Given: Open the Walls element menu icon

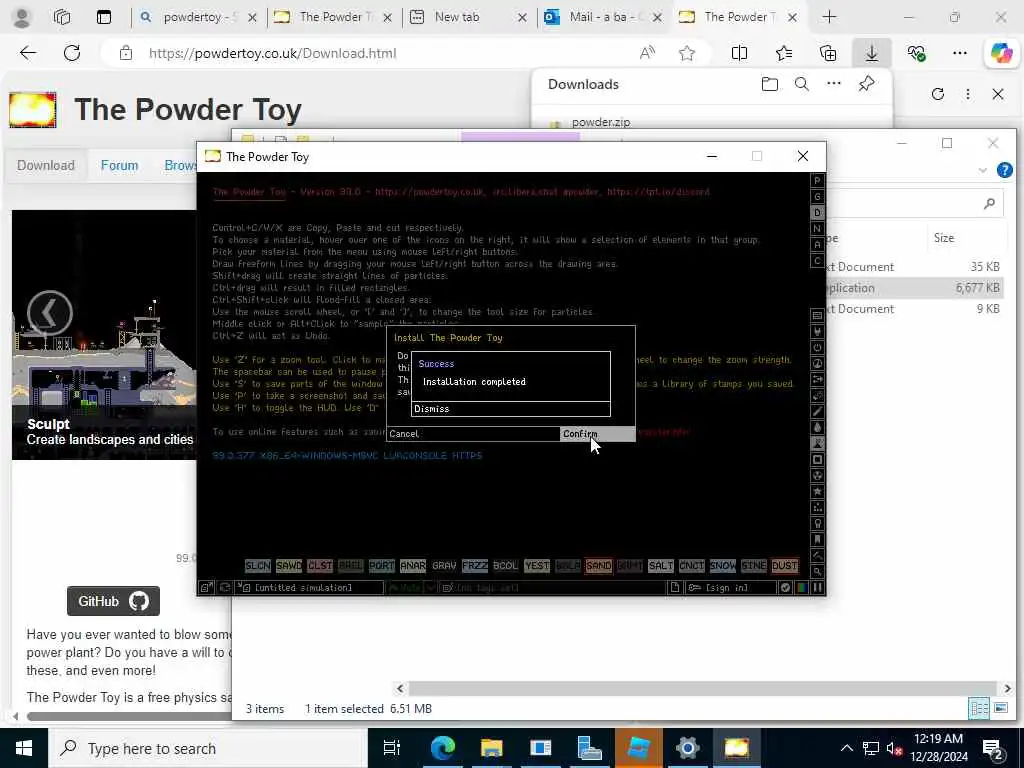Looking at the screenshot, I should click(817, 315).
